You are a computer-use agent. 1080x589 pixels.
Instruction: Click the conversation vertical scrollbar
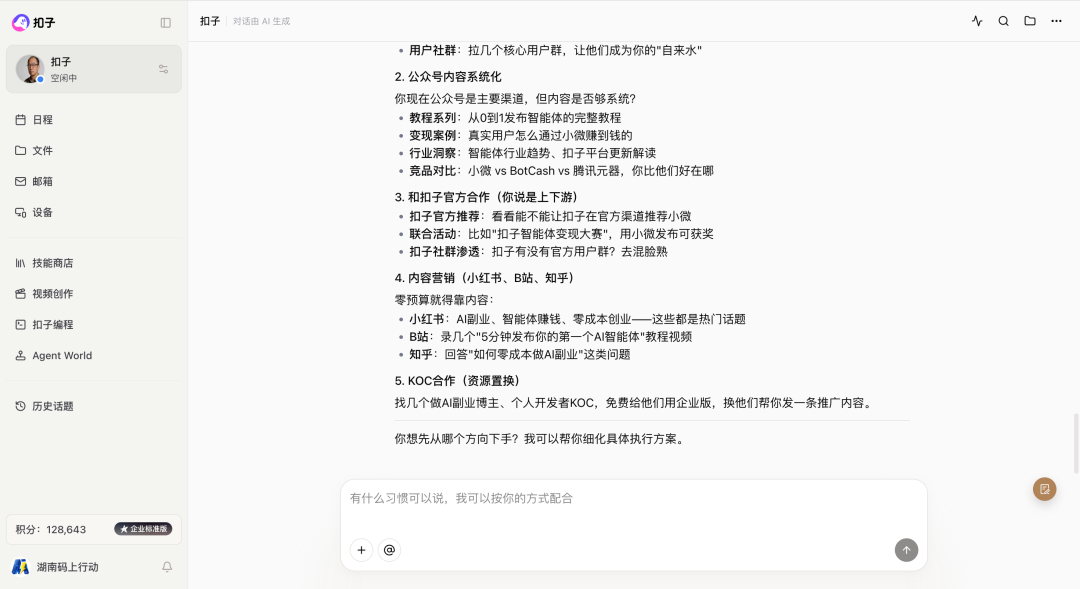1076,443
